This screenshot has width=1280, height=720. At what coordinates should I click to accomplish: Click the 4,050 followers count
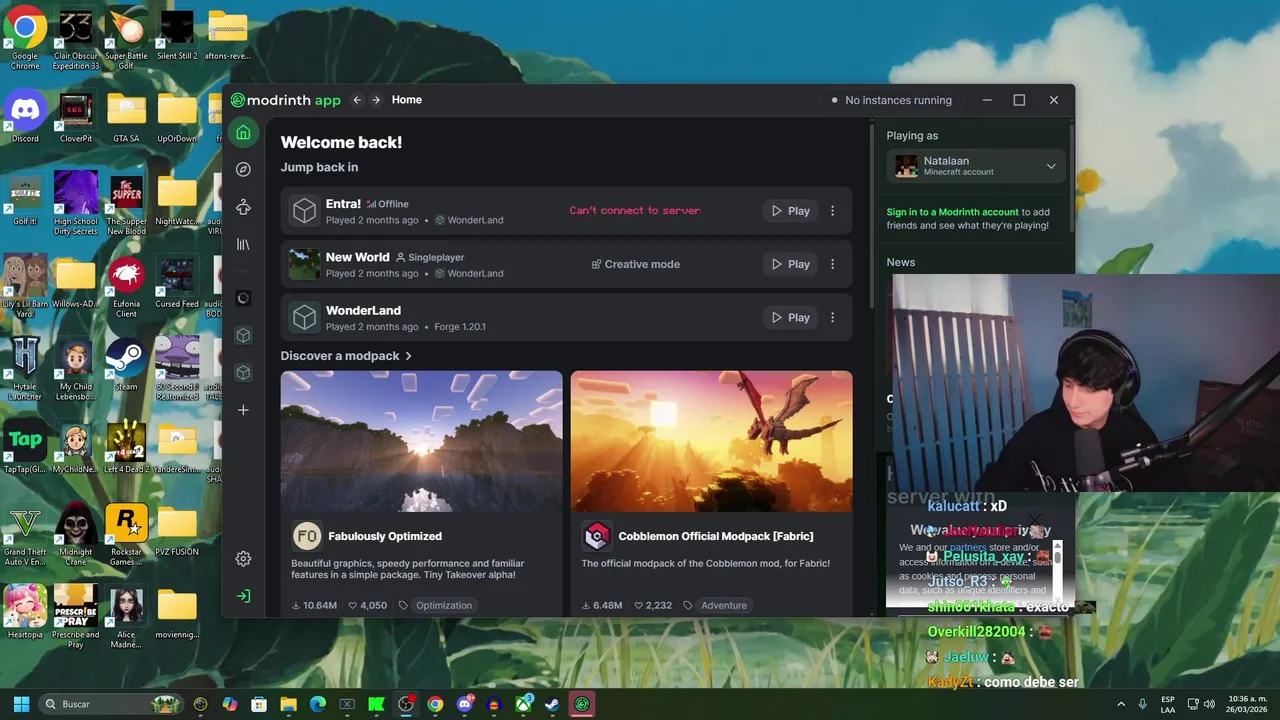pos(367,605)
